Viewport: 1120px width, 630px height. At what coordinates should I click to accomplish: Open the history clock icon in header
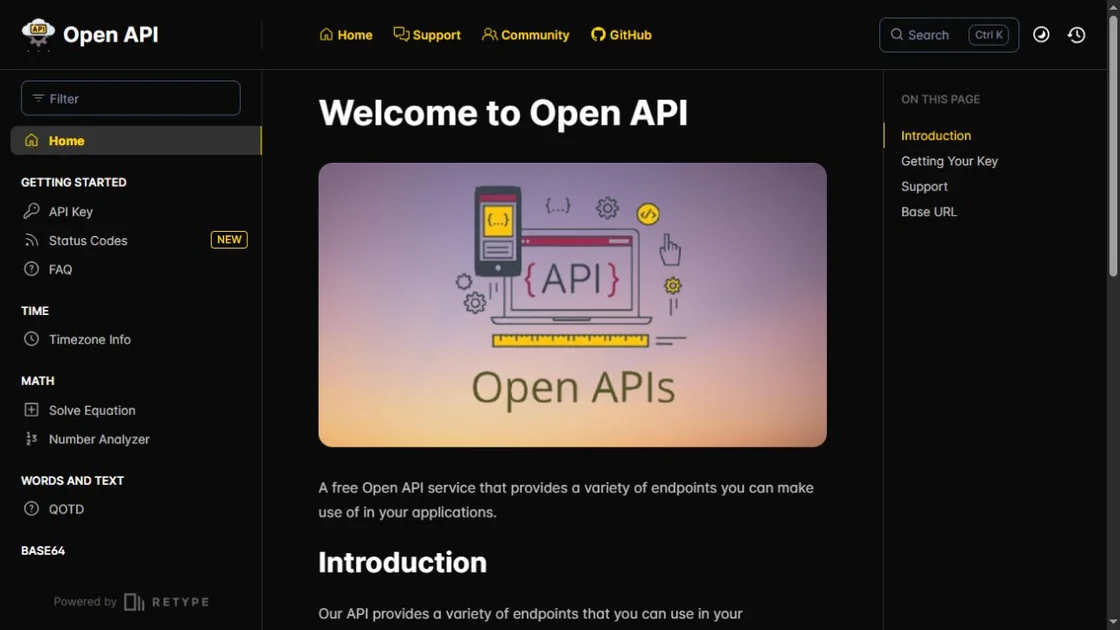pyautogui.click(x=1076, y=34)
